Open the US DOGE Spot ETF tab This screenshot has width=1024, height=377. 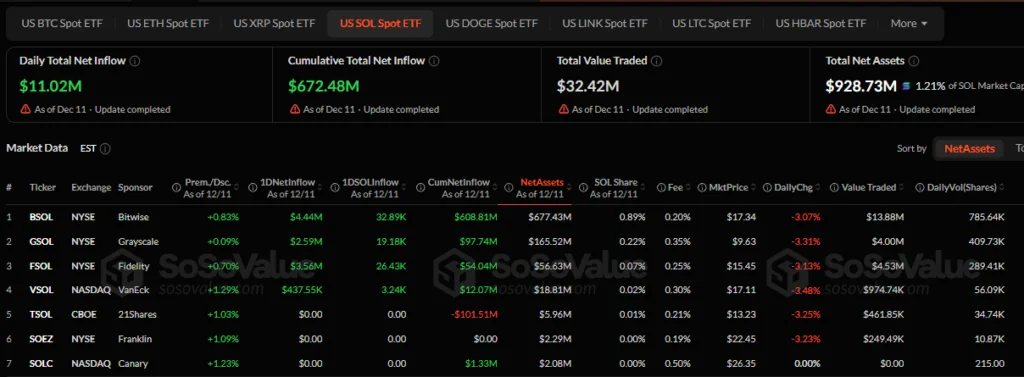492,24
